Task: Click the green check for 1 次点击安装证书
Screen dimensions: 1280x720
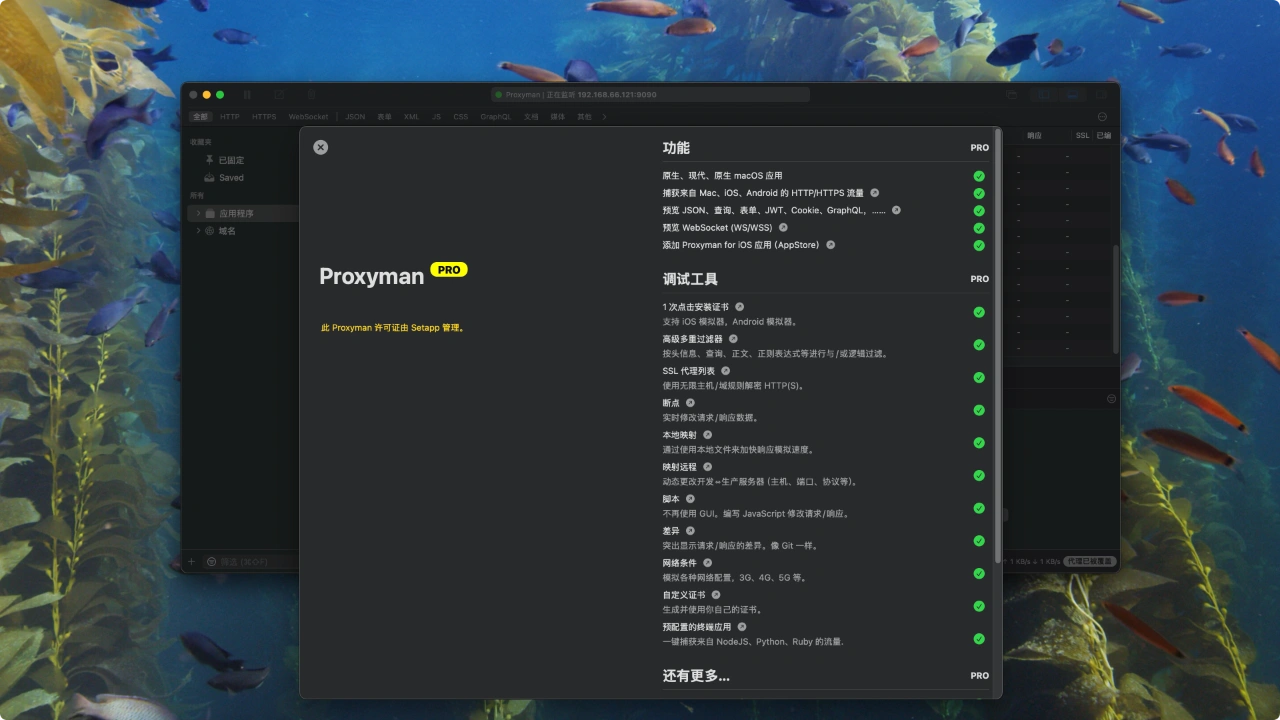Action: tap(979, 312)
